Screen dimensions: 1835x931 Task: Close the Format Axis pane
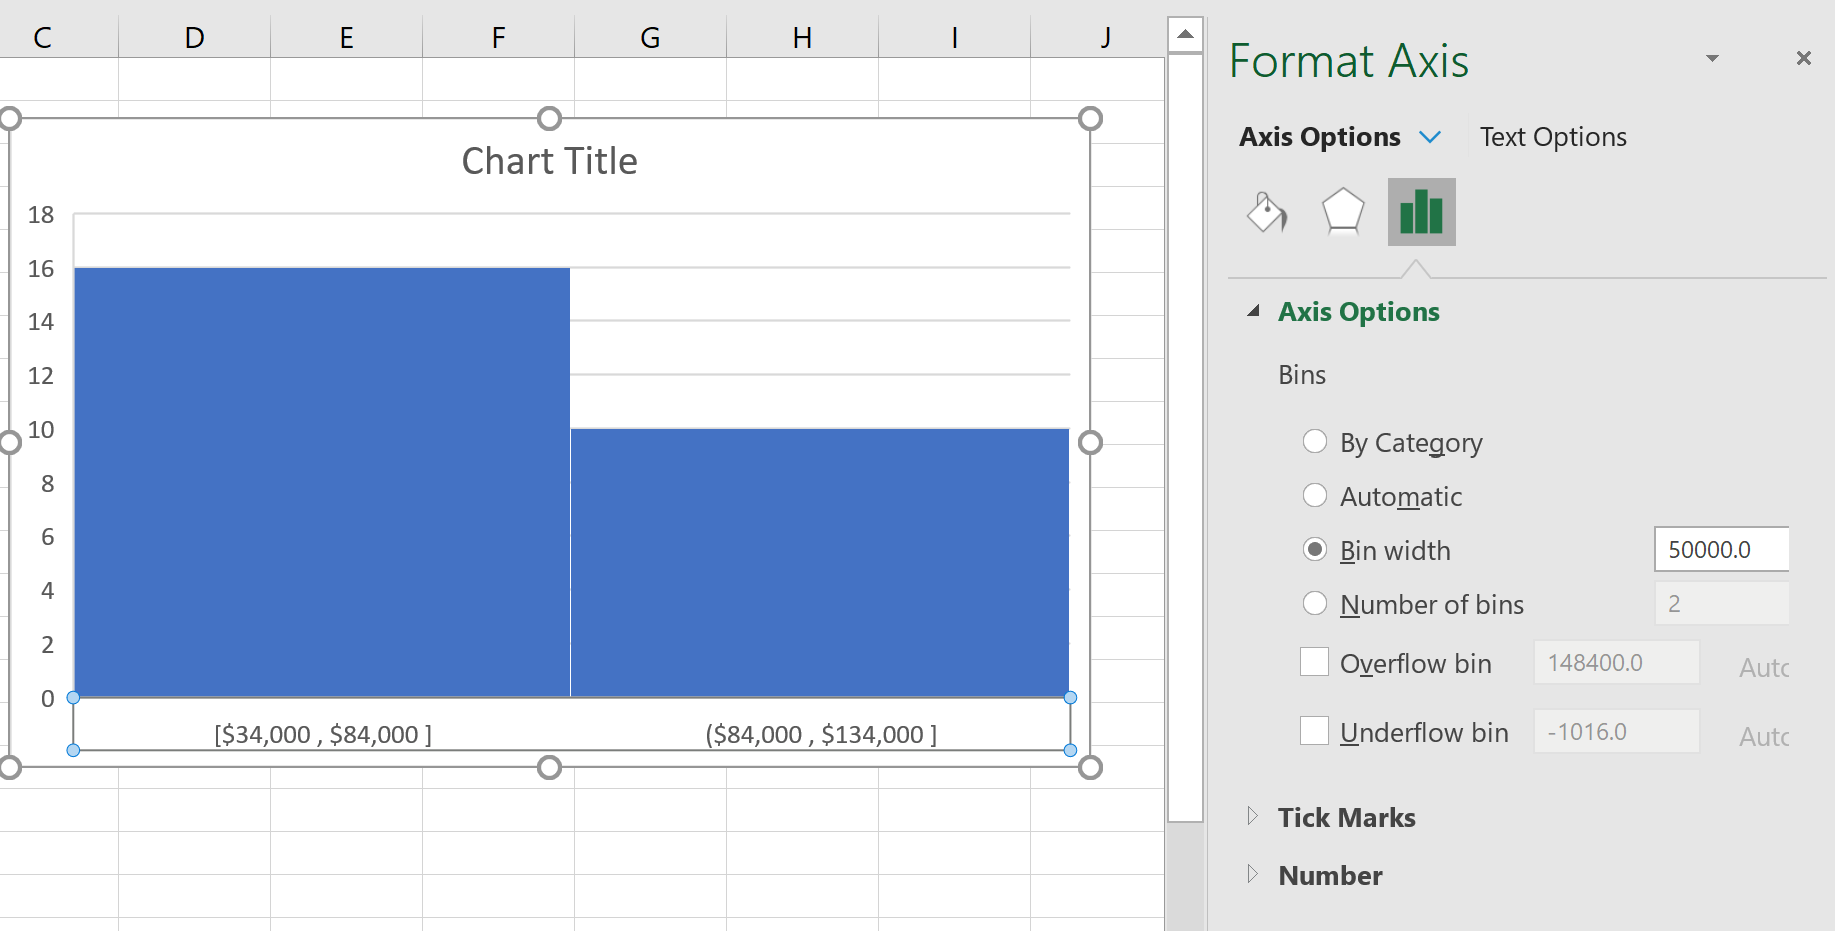point(1804,58)
